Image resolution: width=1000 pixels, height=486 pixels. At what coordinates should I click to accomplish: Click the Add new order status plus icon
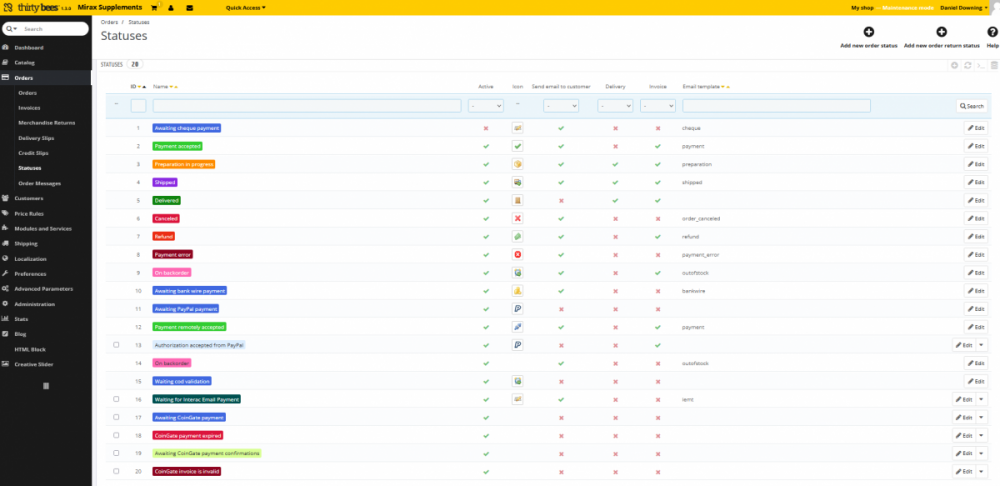[868, 33]
